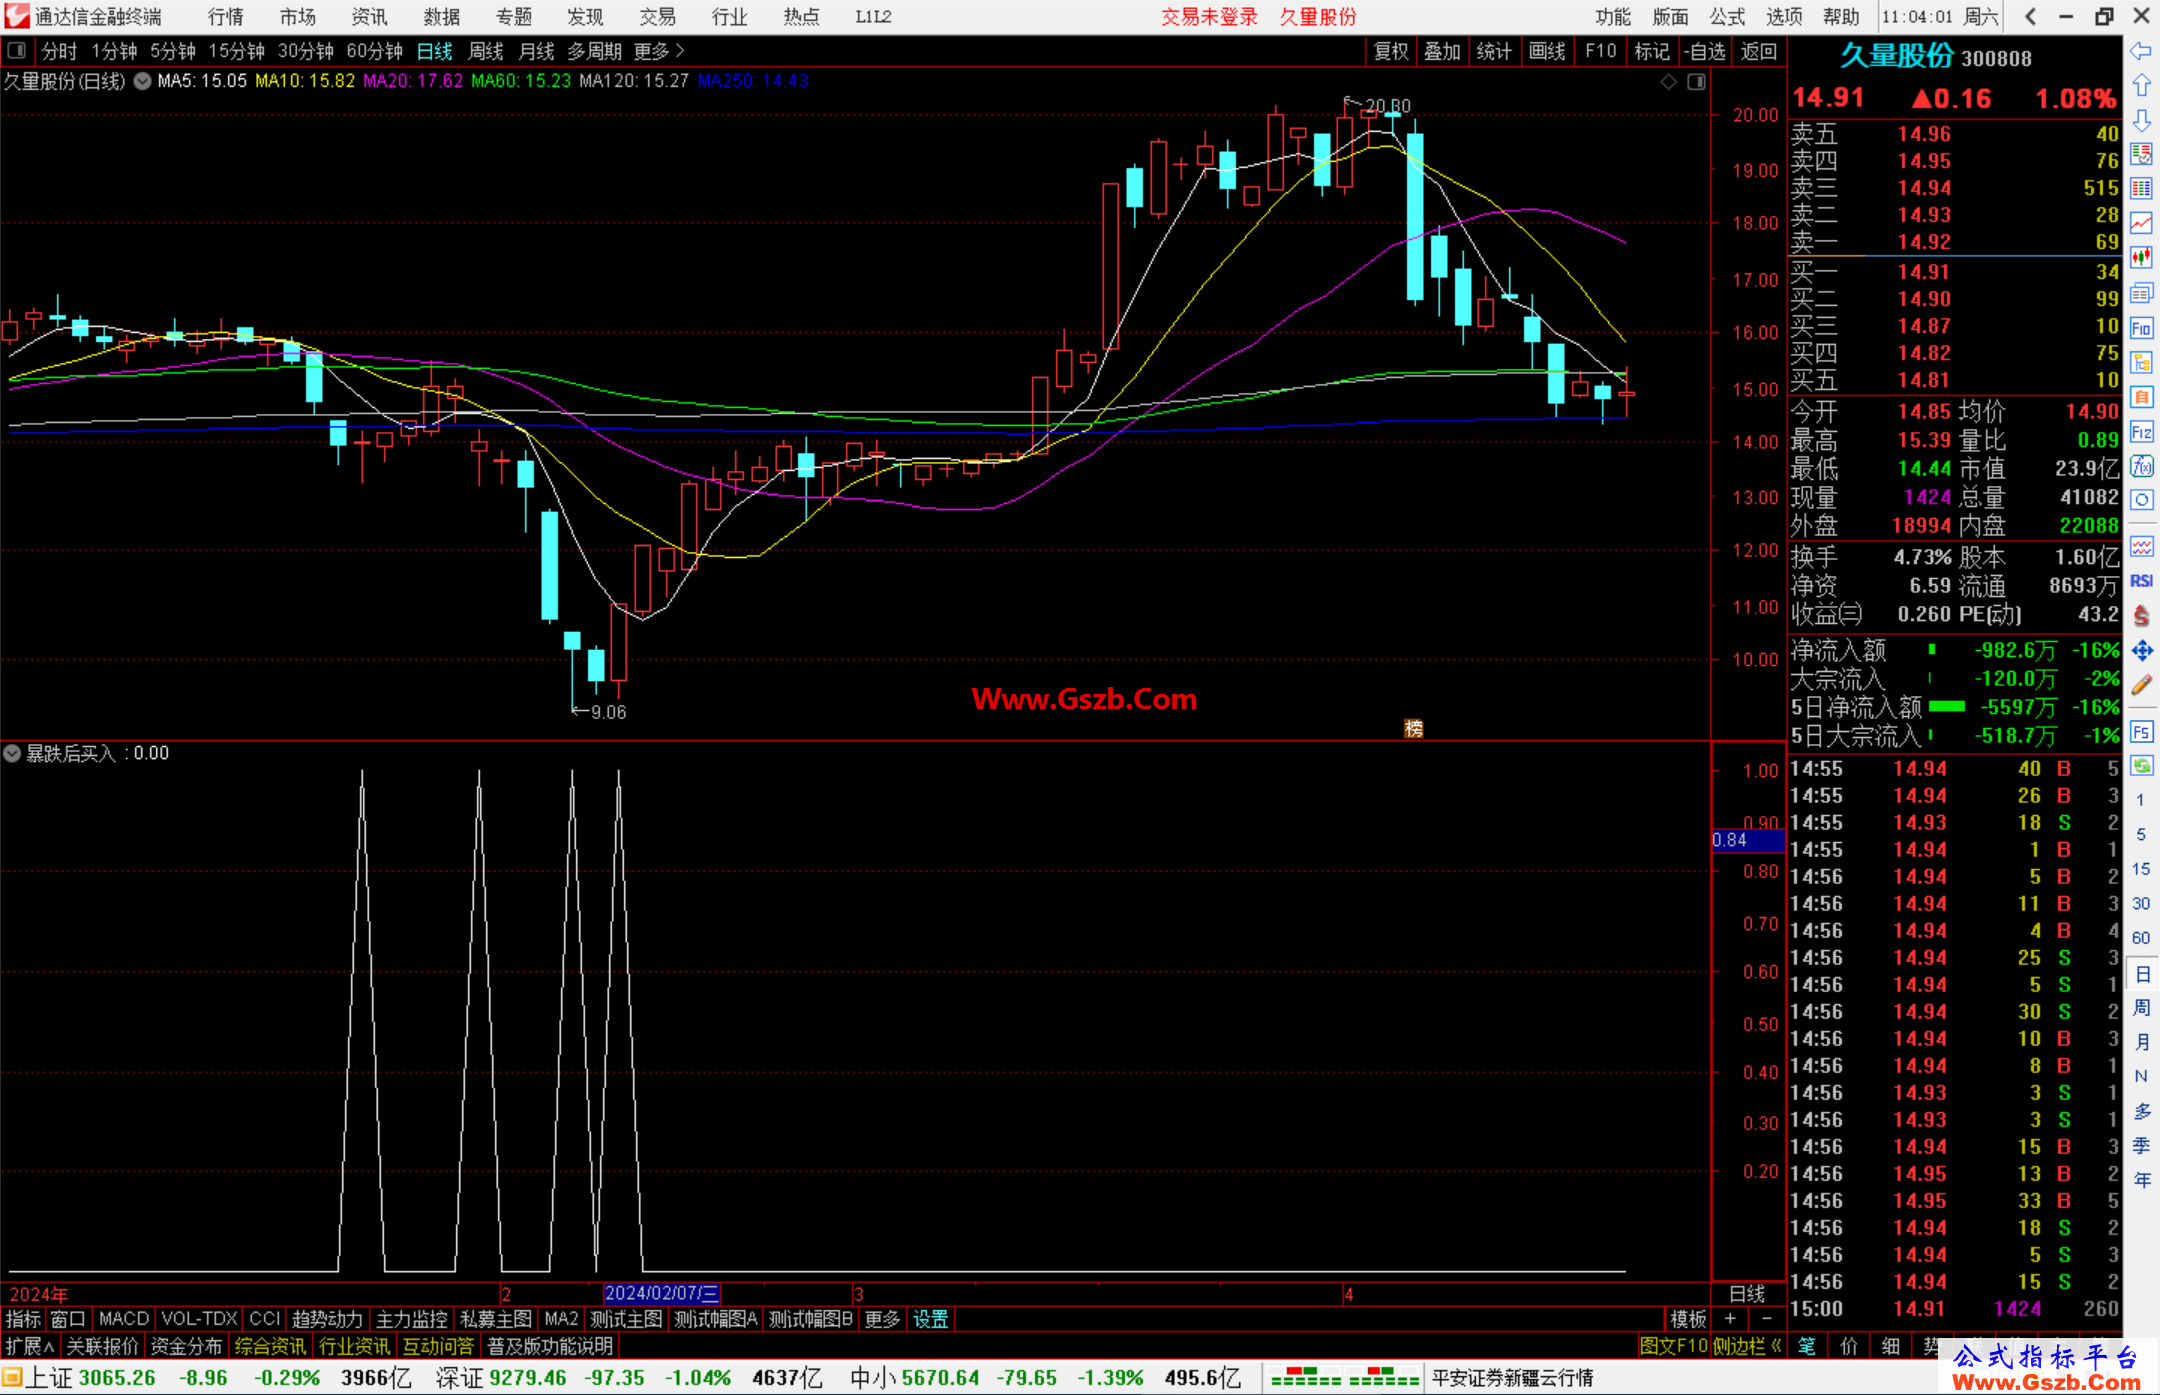The height and width of the screenshot is (1395, 2160).
Task: Toggle the chart panel icon beside diamond
Action: [x=1696, y=82]
